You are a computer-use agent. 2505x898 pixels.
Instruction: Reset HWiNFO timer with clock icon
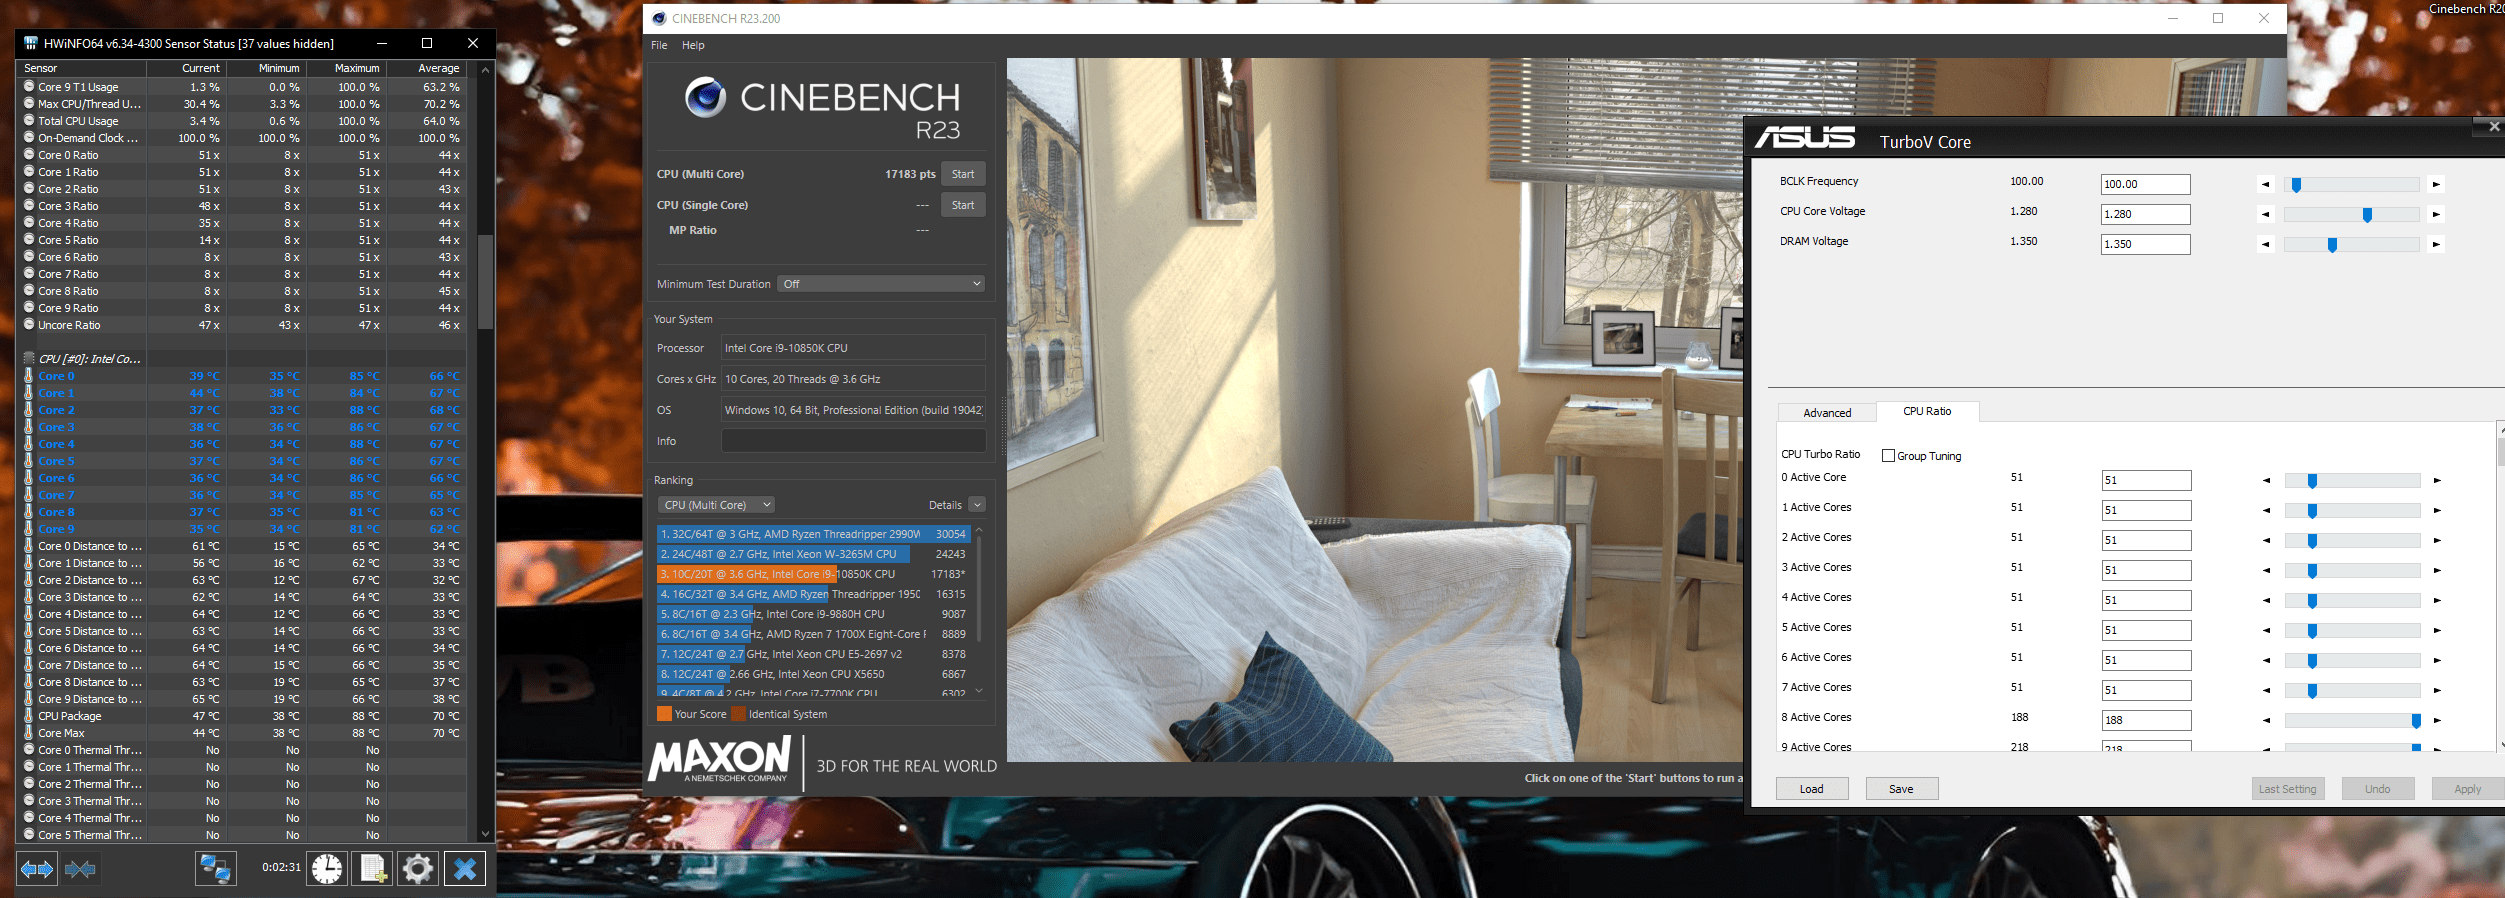click(x=326, y=868)
